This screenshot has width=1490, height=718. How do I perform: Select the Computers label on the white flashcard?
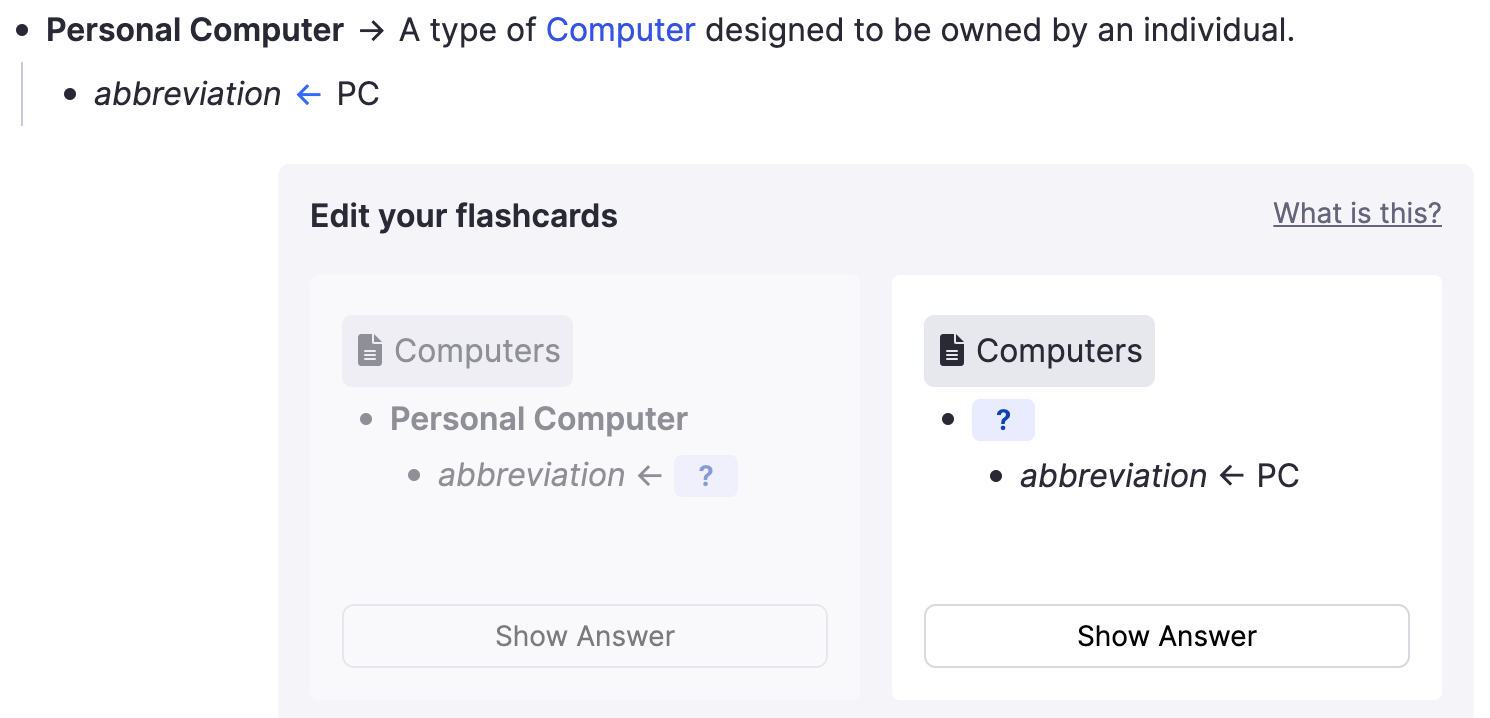tap(1059, 351)
